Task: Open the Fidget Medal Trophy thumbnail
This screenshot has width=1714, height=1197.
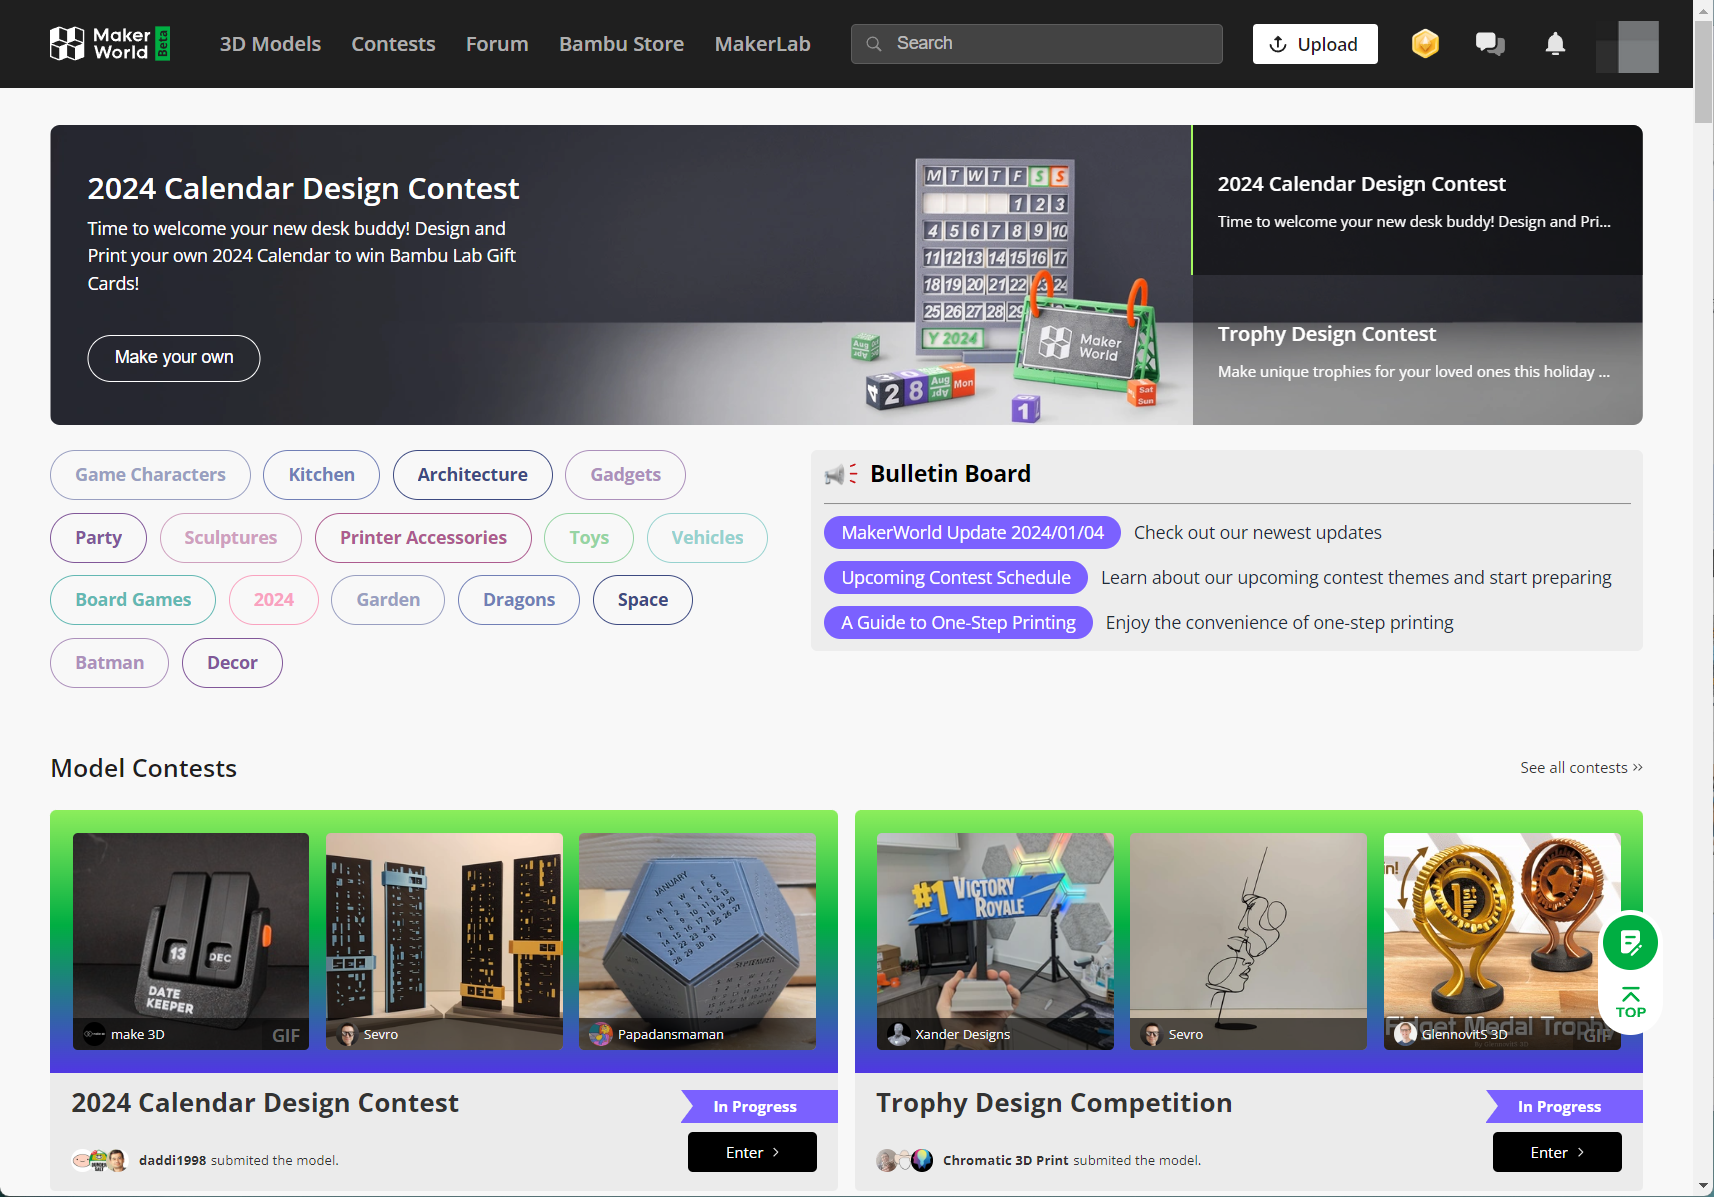Action: (x=1502, y=941)
